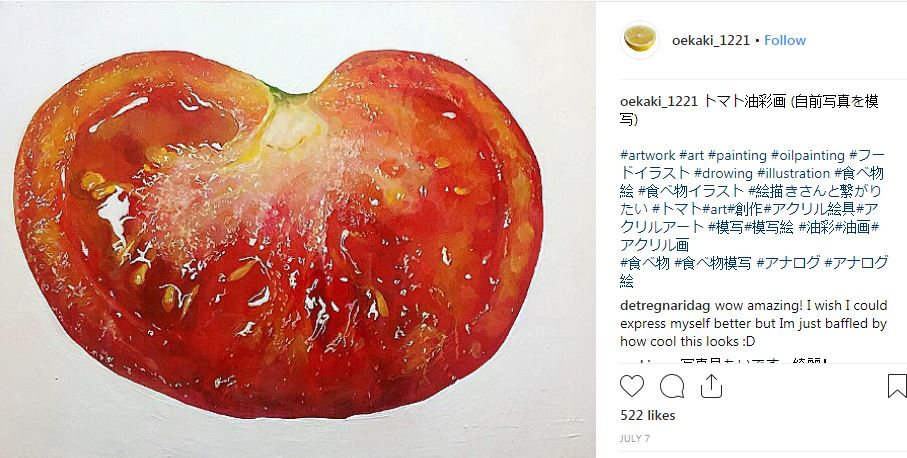This screenshot has width=907, height=458.
Task: Share the post with the upload arrow icon
Action: pos(711,386)
